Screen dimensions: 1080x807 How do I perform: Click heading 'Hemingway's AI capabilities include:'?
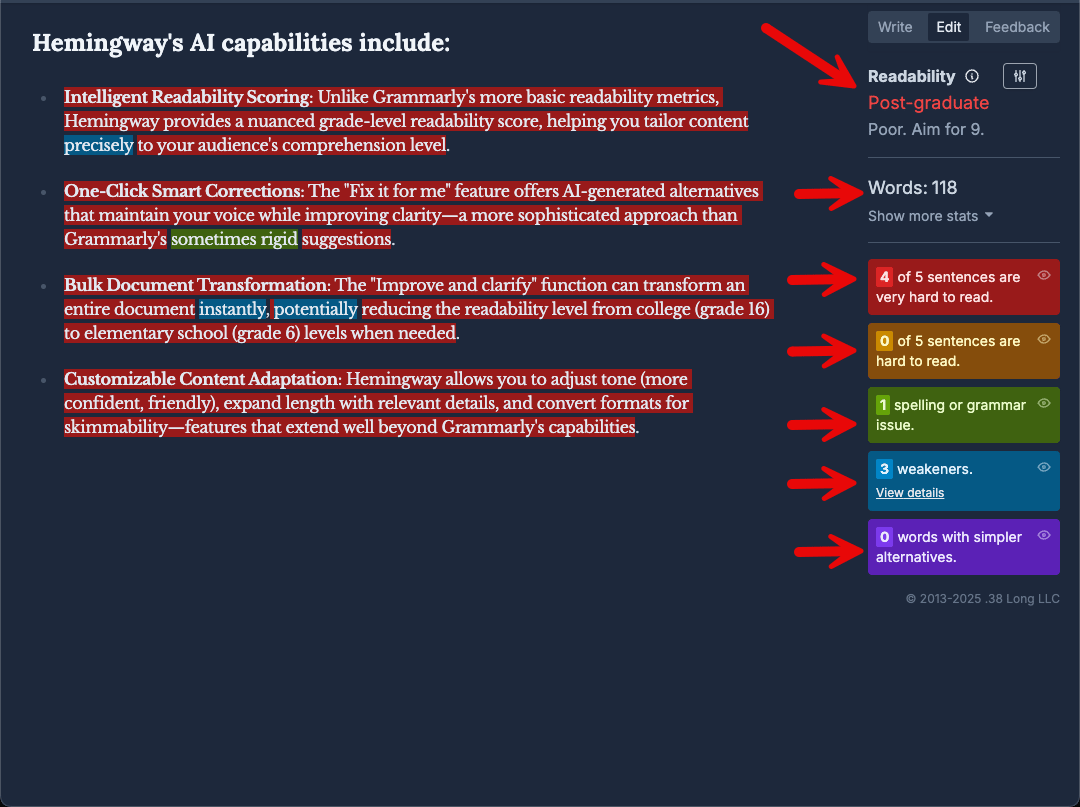point(241,43)
